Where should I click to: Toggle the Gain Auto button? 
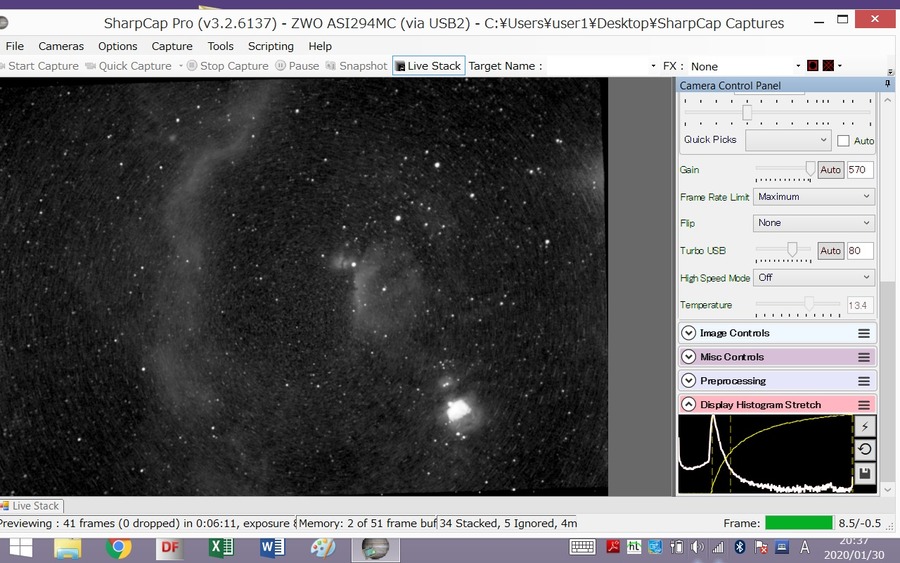tap(830, 170)
